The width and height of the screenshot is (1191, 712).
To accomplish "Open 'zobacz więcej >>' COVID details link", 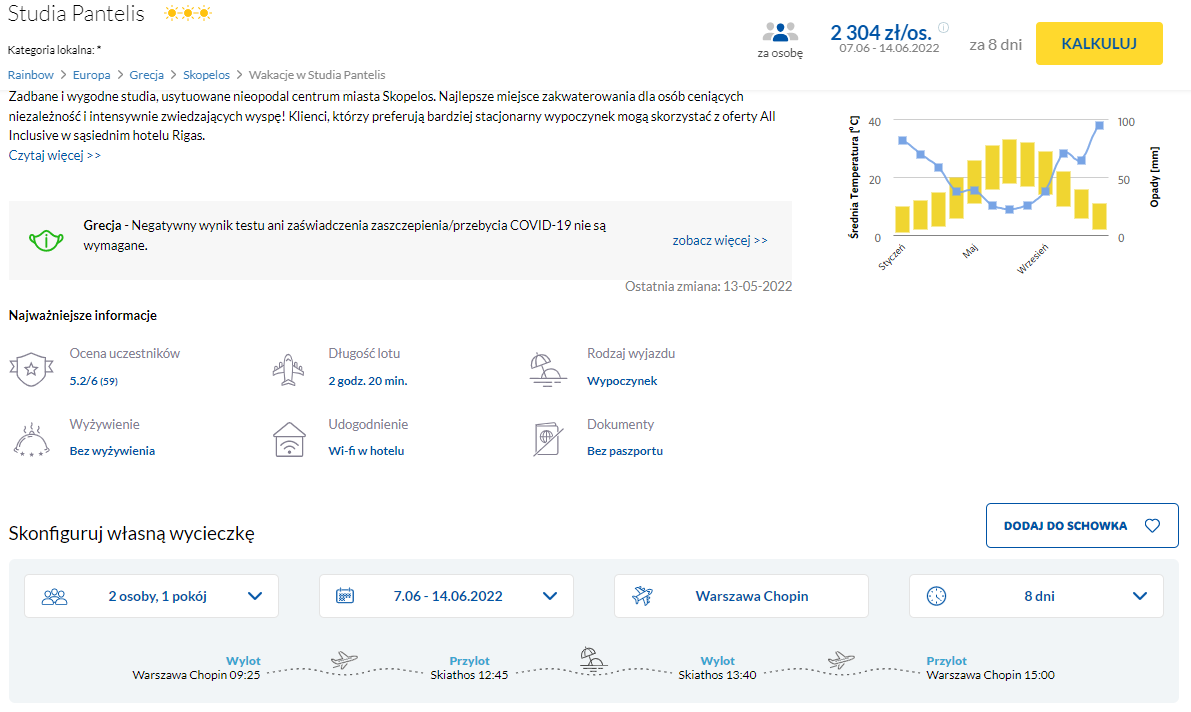I will pyautogui.click(x=720, y=241).
